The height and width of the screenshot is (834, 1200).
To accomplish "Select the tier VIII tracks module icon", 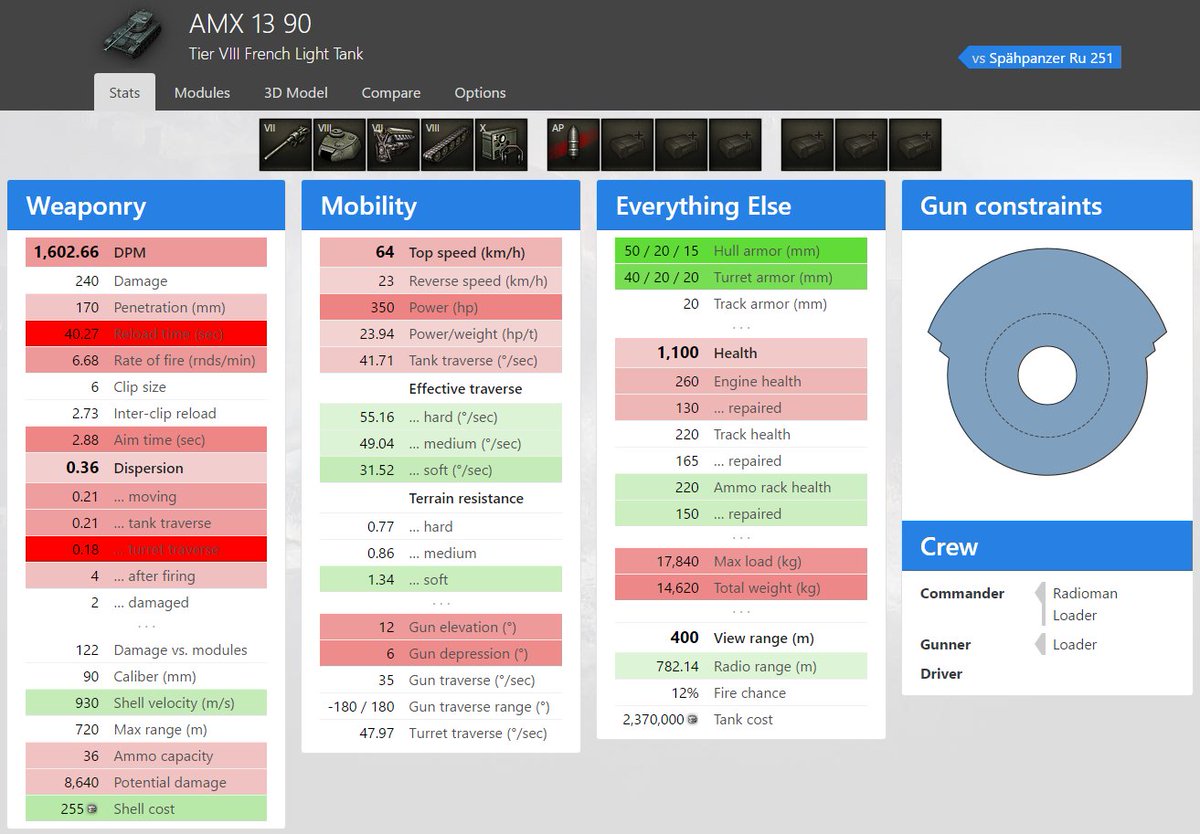I will pyautogui.click(x=447, y=145).
